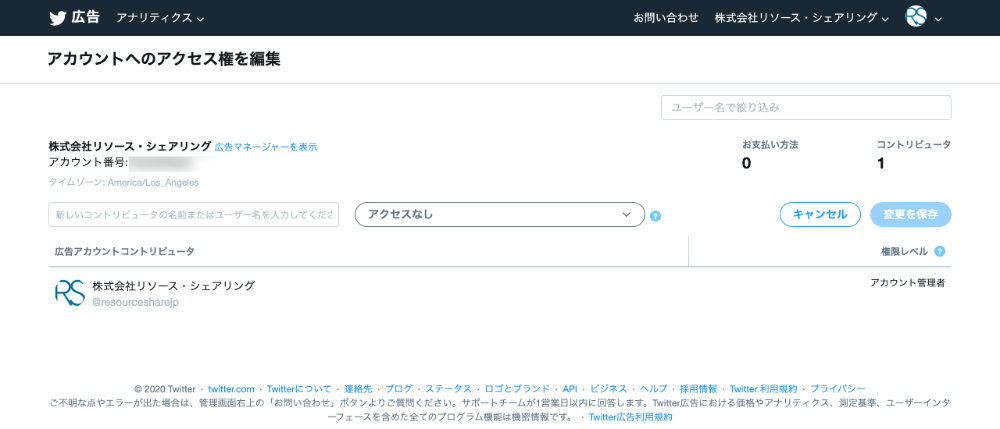Open Twitterについて footer link
Image resolution: width=1000 pixels, height=429 pixels.
[299, 389]
